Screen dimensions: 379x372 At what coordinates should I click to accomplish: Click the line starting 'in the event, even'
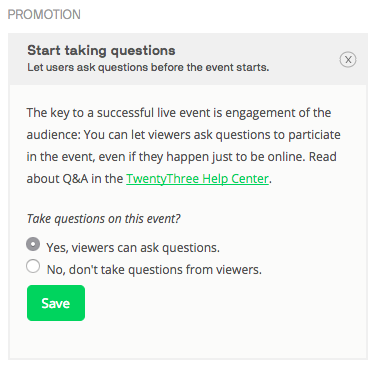(x=181, y=157)
